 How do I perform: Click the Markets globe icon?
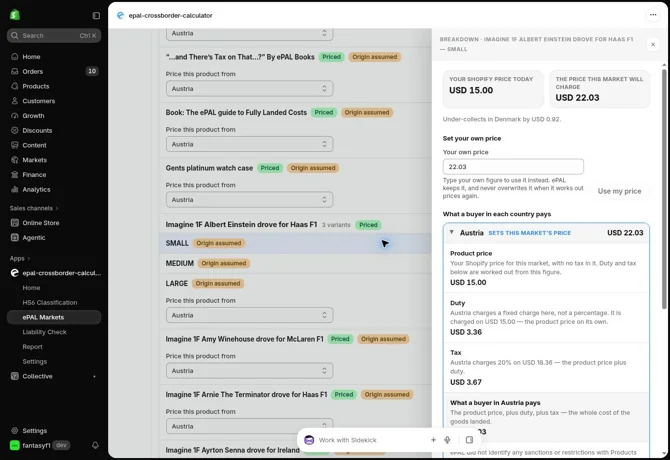tap(15, 160)
